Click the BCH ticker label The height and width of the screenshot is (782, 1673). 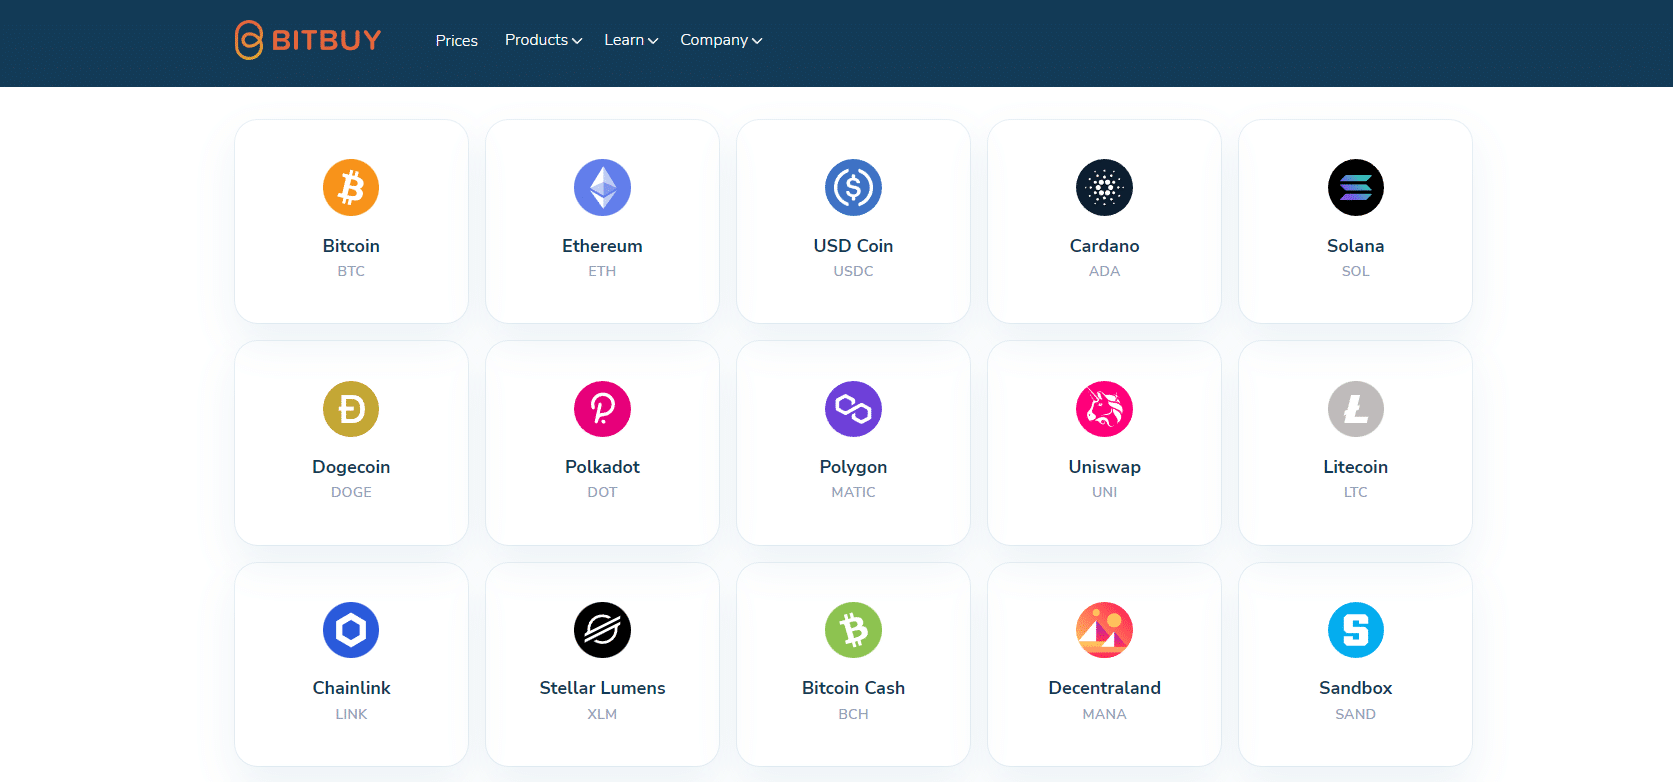(x=853, y=714)
